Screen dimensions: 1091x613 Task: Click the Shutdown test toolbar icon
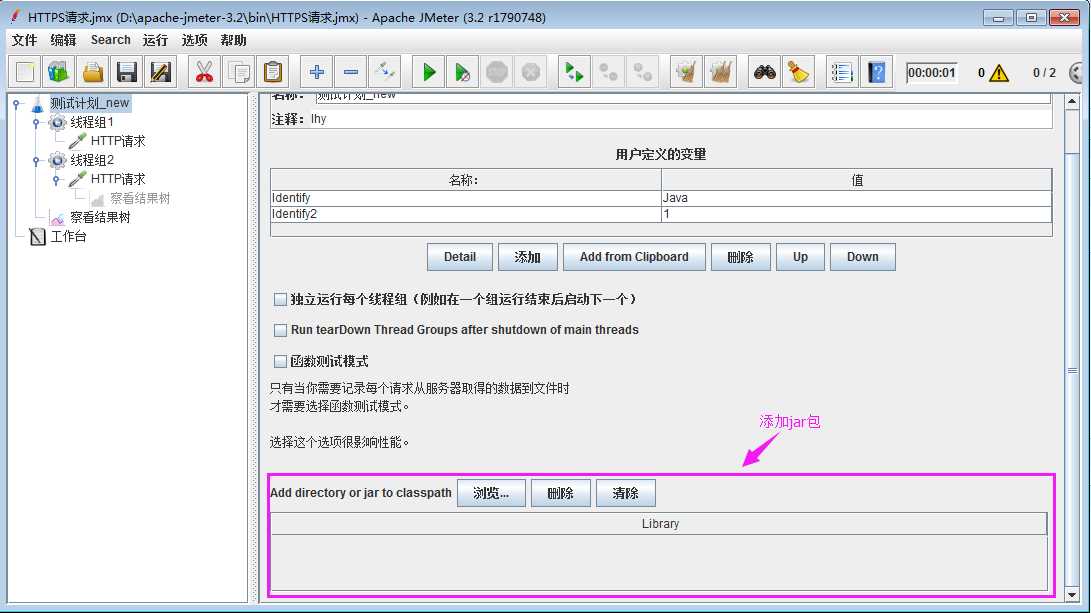tap(531, 72)
